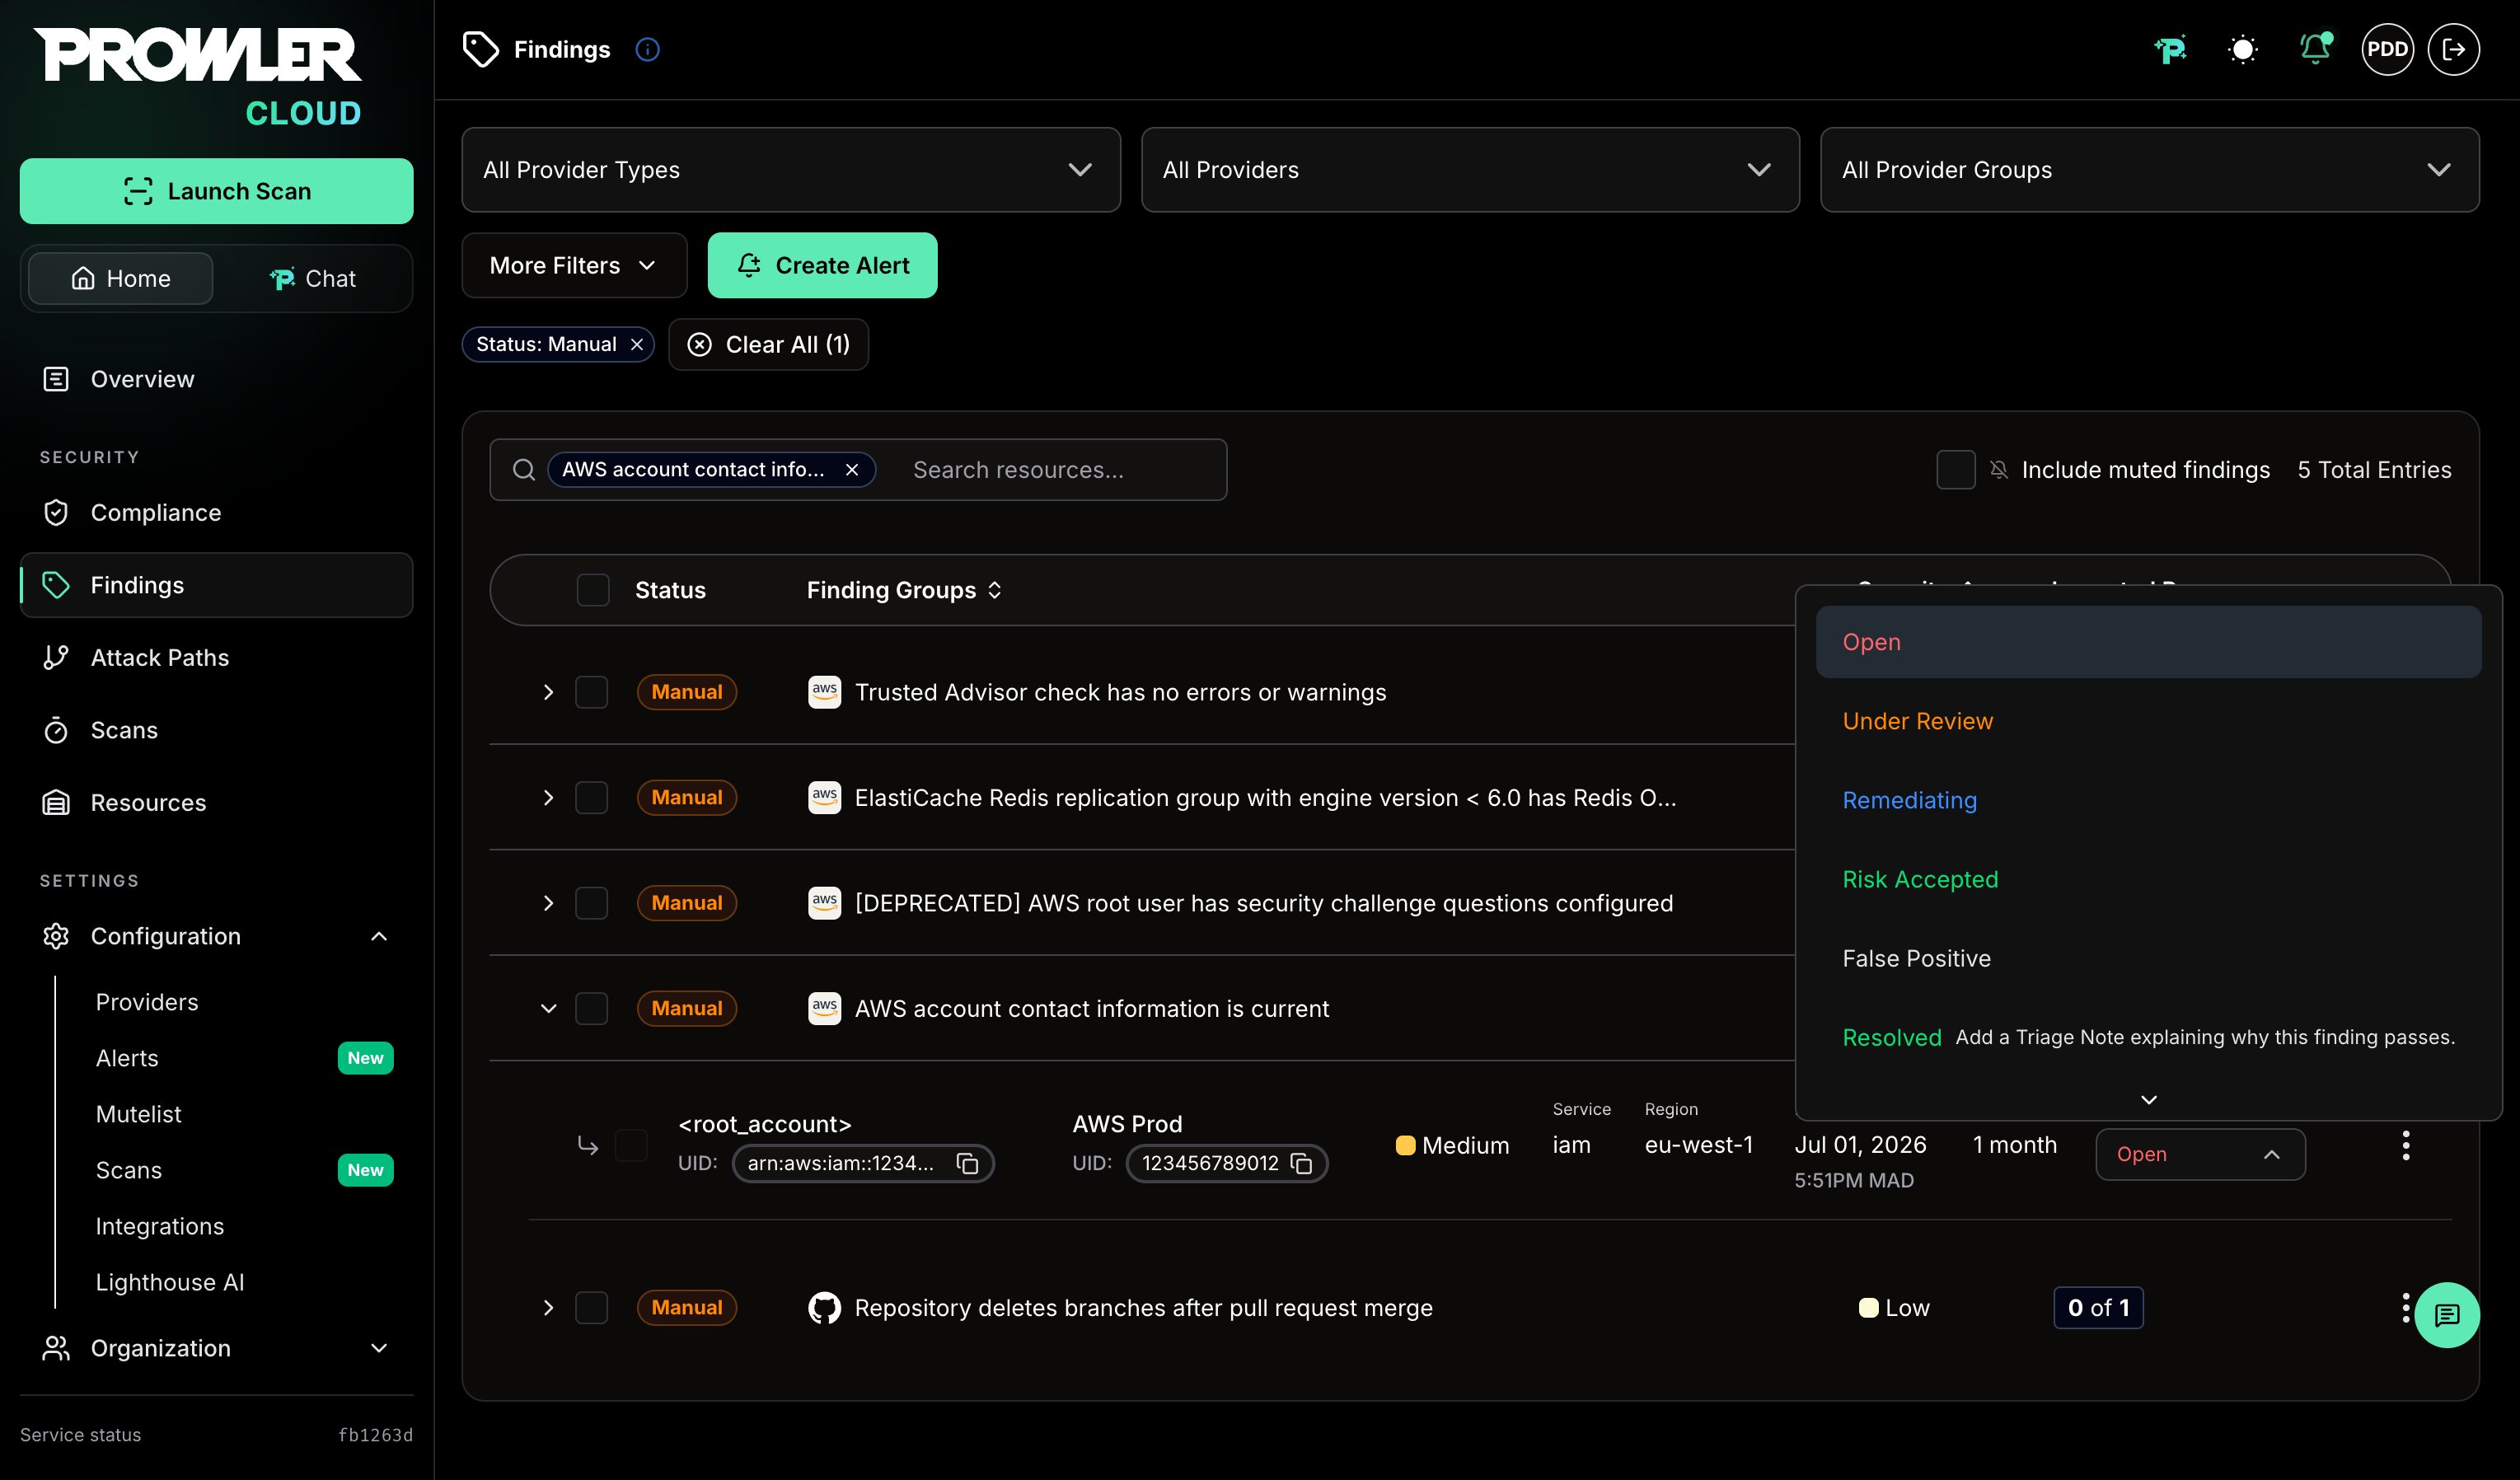Open All Providers dropdown

coord(1469,169)
